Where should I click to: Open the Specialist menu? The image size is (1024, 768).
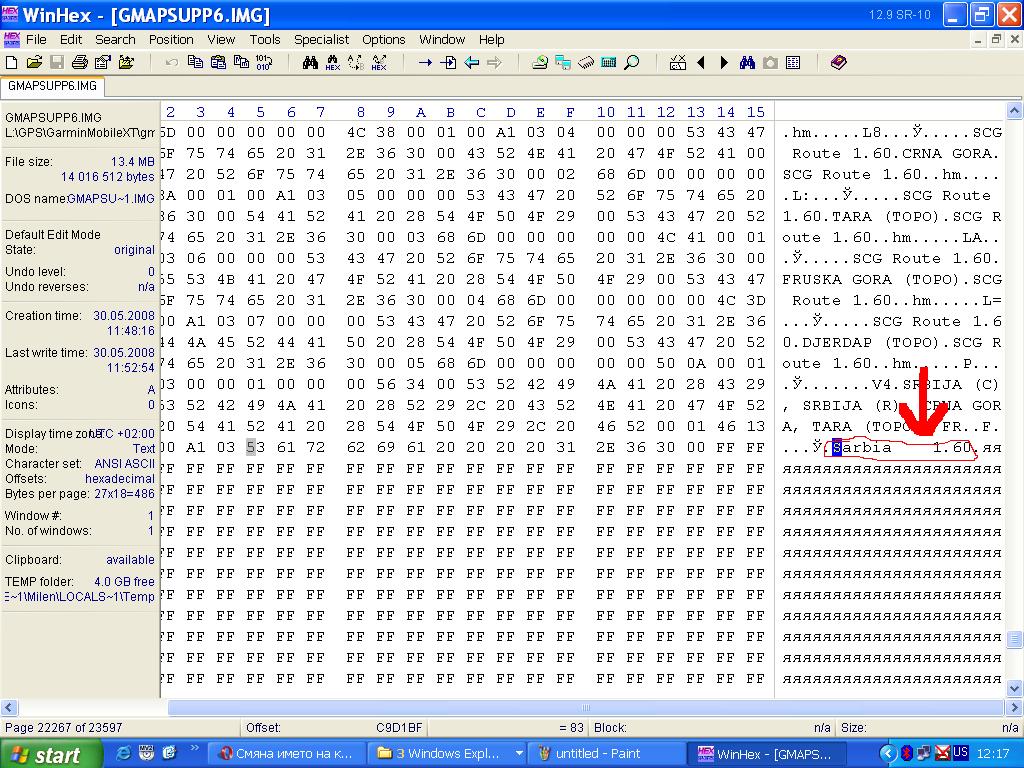[x=321, y=39]
